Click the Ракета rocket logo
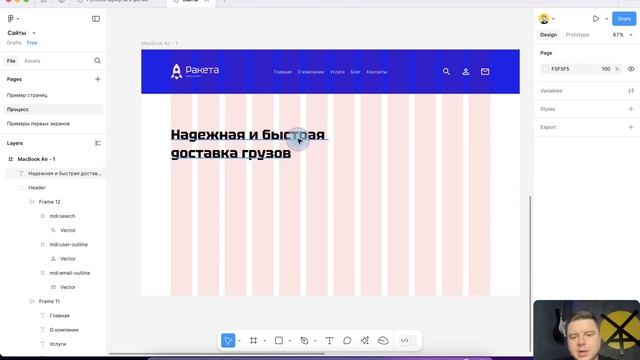This screenshot has height=360, width=640. point(176,71)
